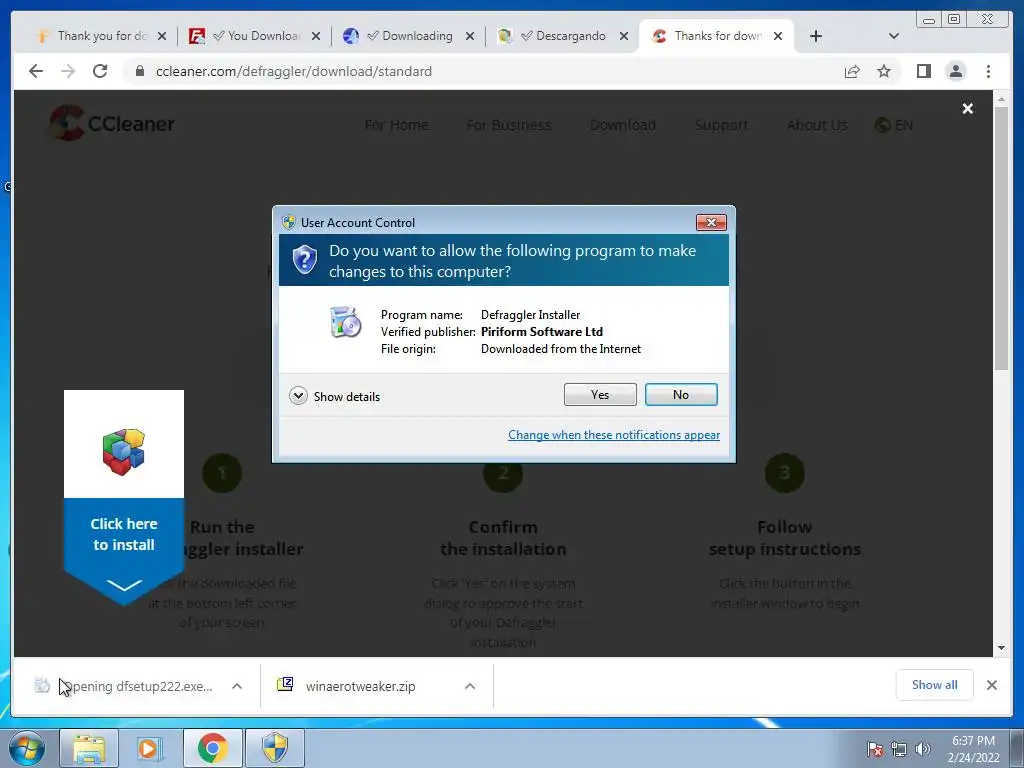Click Show all downloads
The image size is (1024, 768).
(x=935, y=685)
